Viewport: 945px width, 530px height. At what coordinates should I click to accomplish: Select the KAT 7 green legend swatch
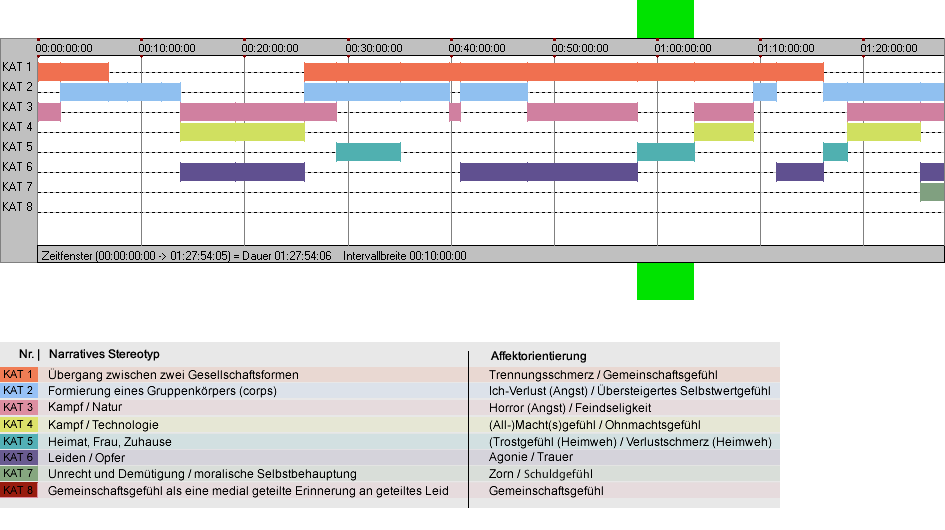pyautogui.click(x=19, y=473)
